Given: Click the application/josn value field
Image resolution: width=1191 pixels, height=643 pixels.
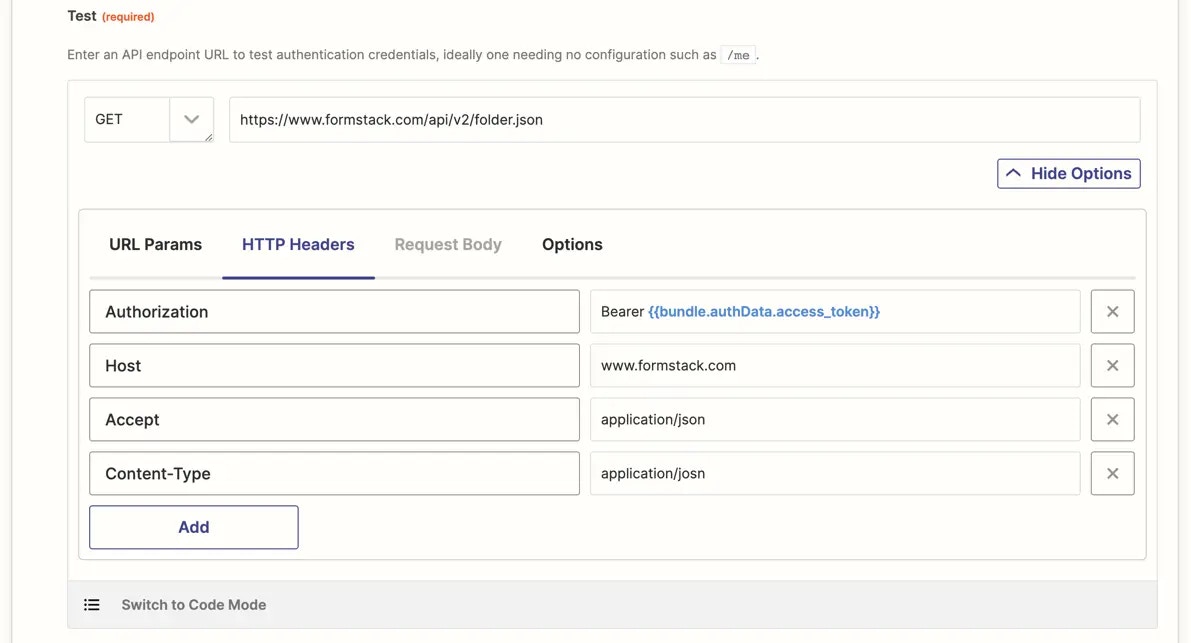Looking at the screenshot, I should point(835,473).
